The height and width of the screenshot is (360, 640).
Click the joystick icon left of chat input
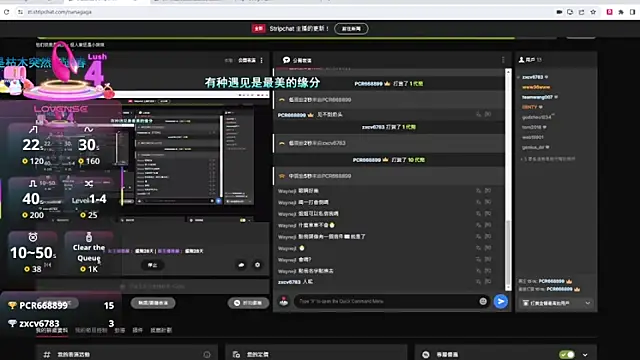click(284, 302)
